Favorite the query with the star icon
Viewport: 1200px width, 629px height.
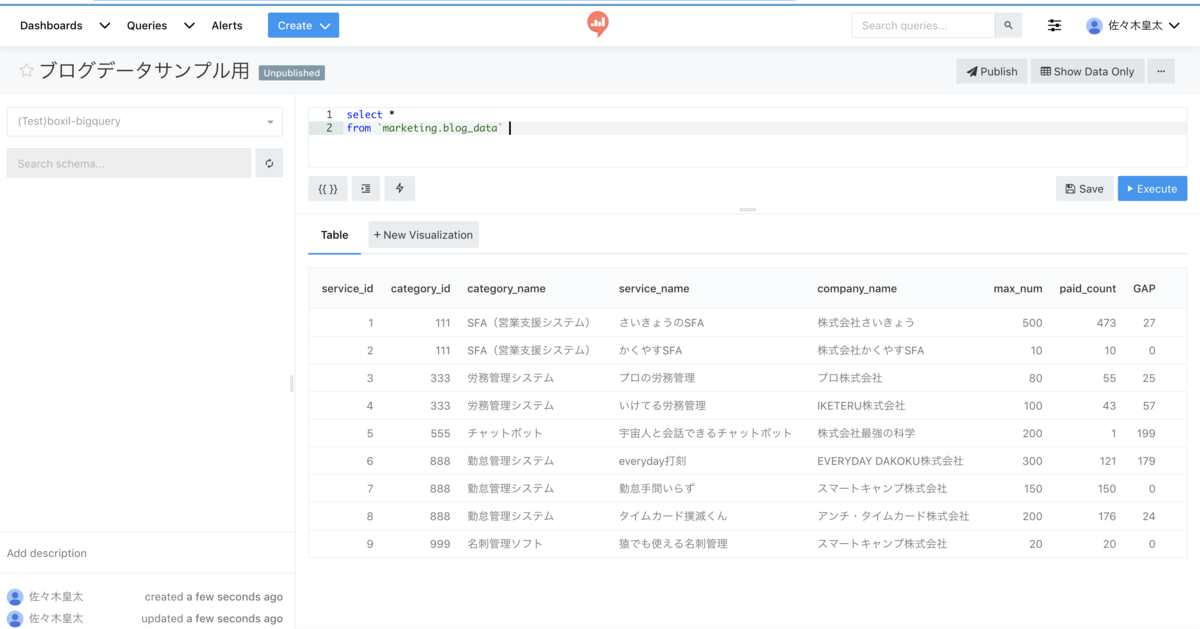click(27, 71)
